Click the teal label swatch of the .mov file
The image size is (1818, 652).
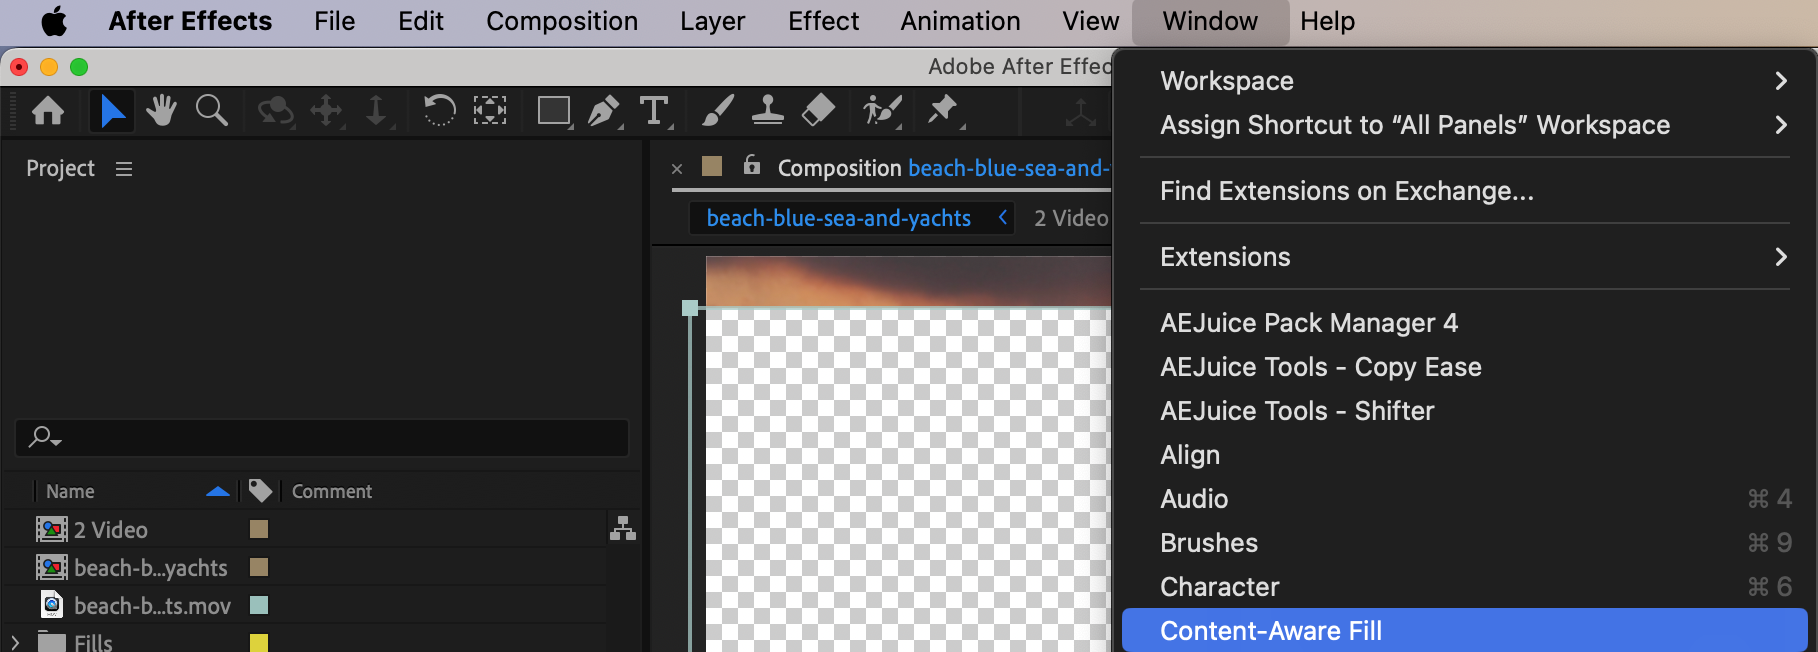tap(259, 605)
